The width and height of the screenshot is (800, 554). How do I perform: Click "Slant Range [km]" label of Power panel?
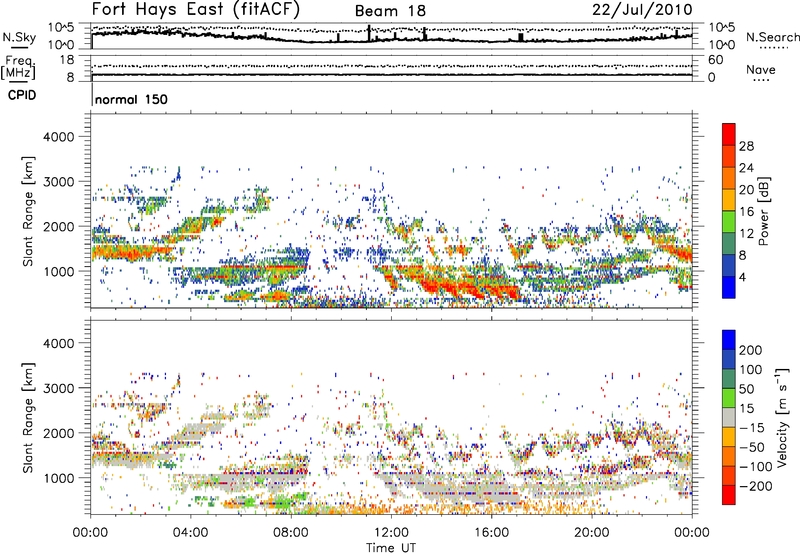pyautogui.click(x=29, y=211)
